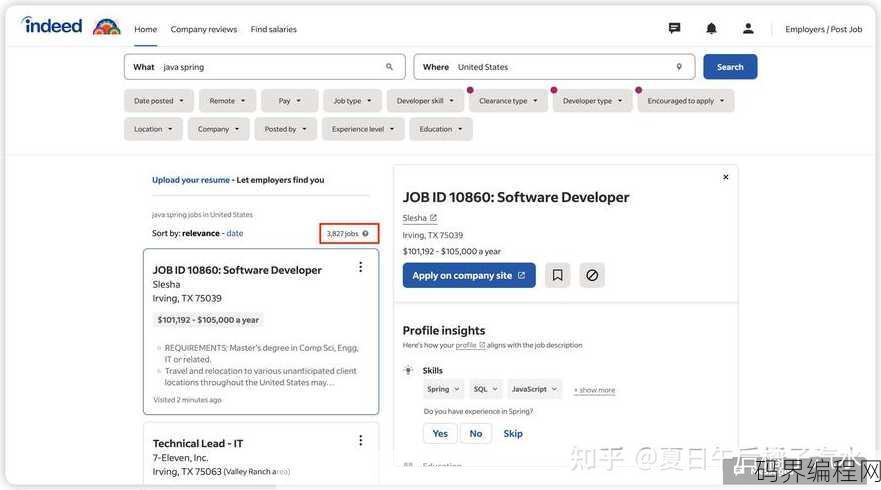Image resolution: width=881 pixels, height=490 pixels.
Task: Open the Slesha company link
Action: coord(415,217)
